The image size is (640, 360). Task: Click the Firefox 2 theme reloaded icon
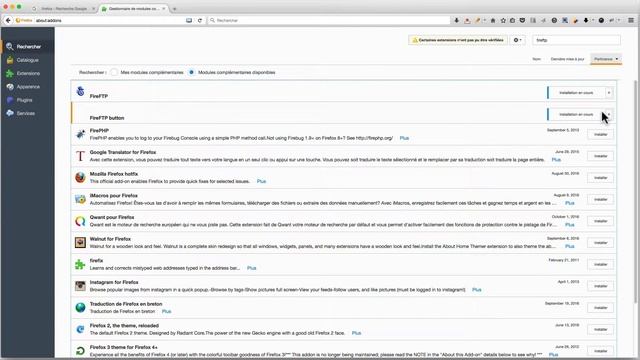80,329
